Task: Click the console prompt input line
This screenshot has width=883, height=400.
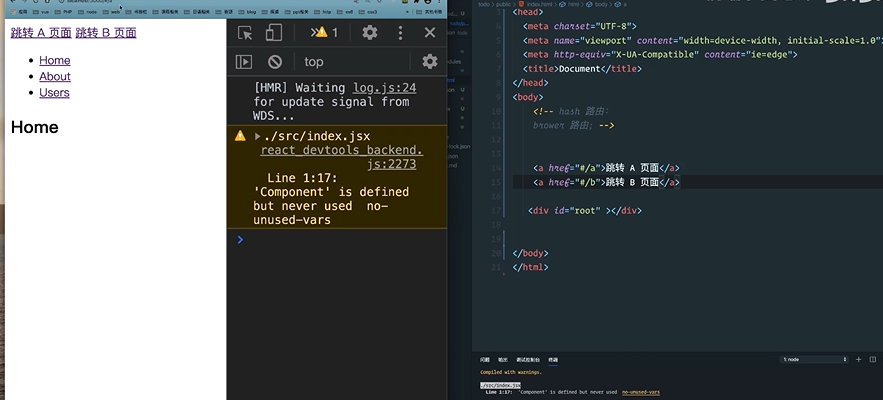Action: [338, 240]
